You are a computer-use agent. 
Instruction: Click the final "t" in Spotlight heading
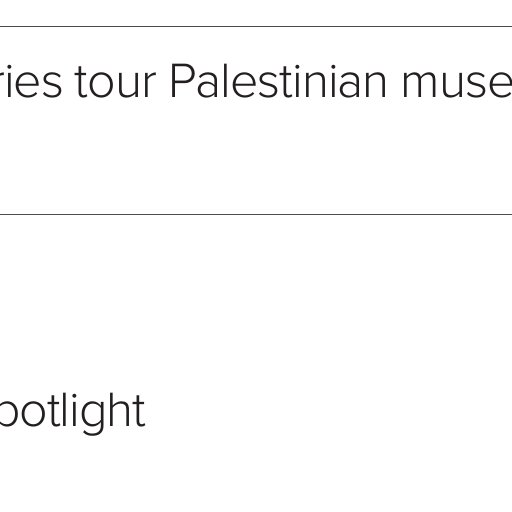(x=140, y=413)
